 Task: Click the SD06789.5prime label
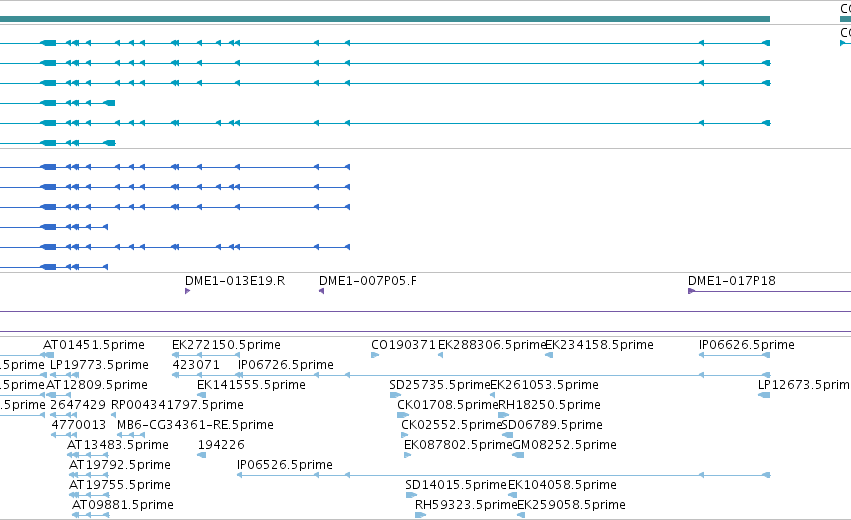point(552,425)
